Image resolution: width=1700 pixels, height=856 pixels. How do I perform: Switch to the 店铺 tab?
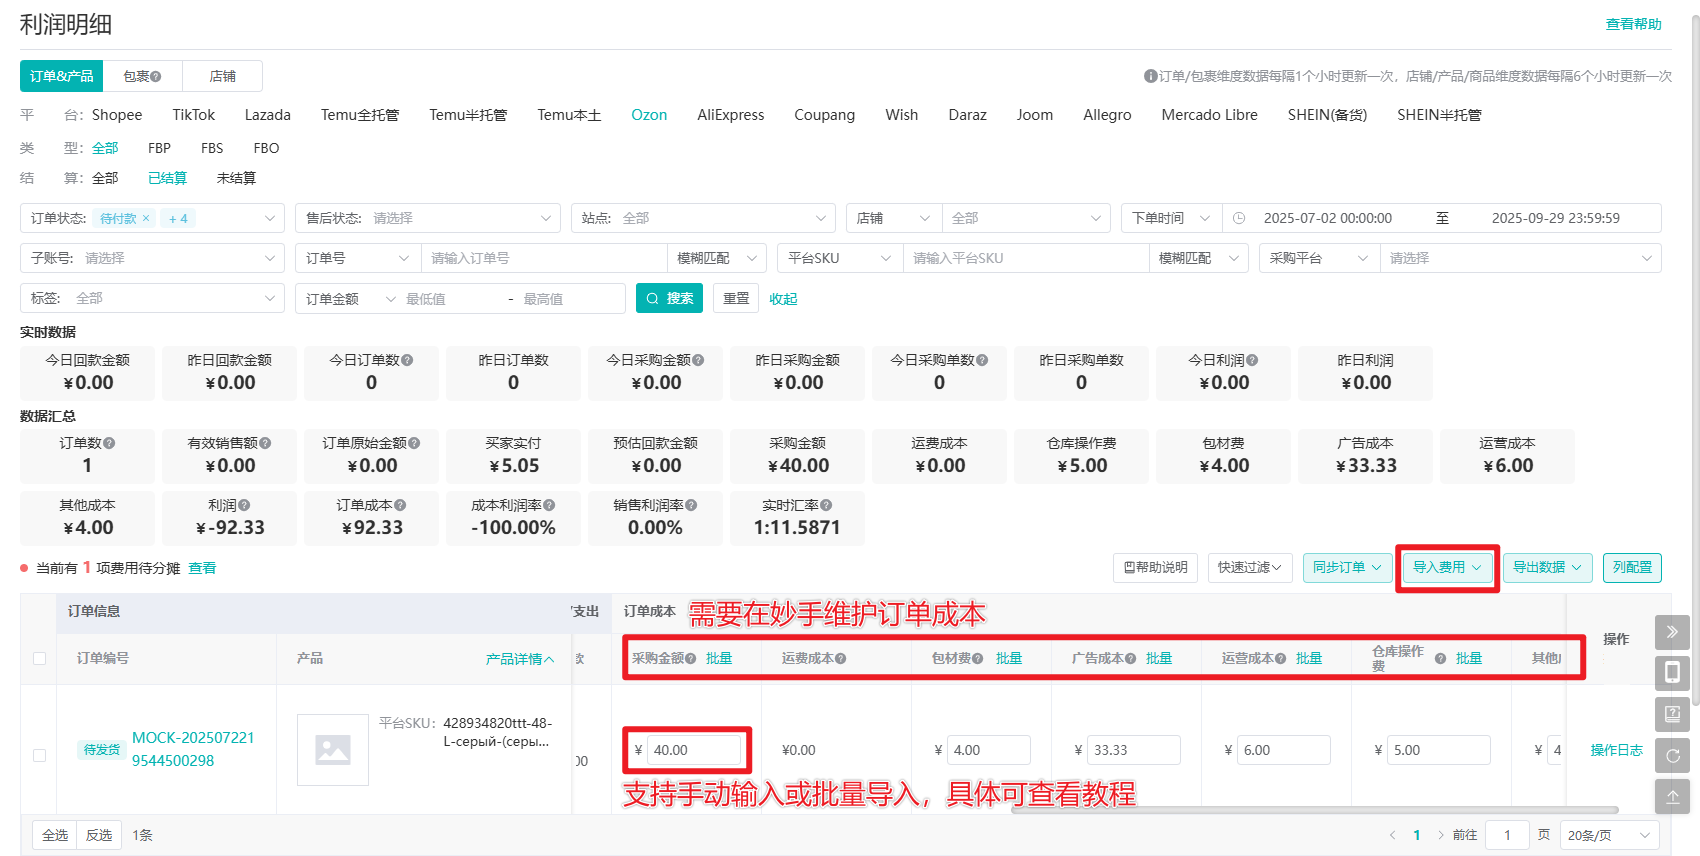(x=222, y=76)
